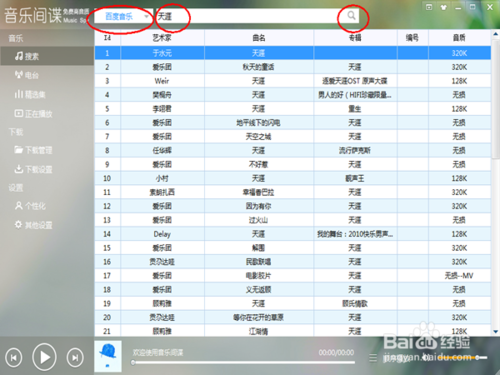
Task: Select song 幸福香巴拉 in row 11
Action: tap(259, 192)
